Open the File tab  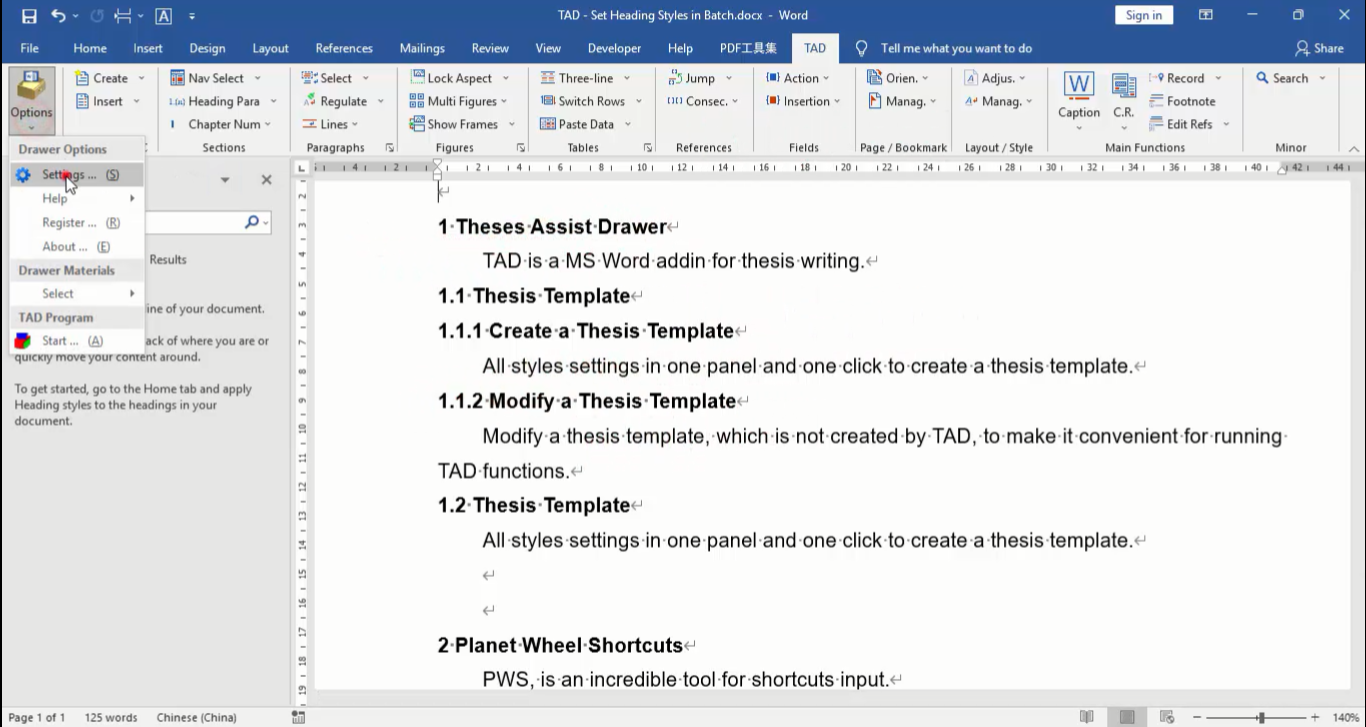click(30, 48)
